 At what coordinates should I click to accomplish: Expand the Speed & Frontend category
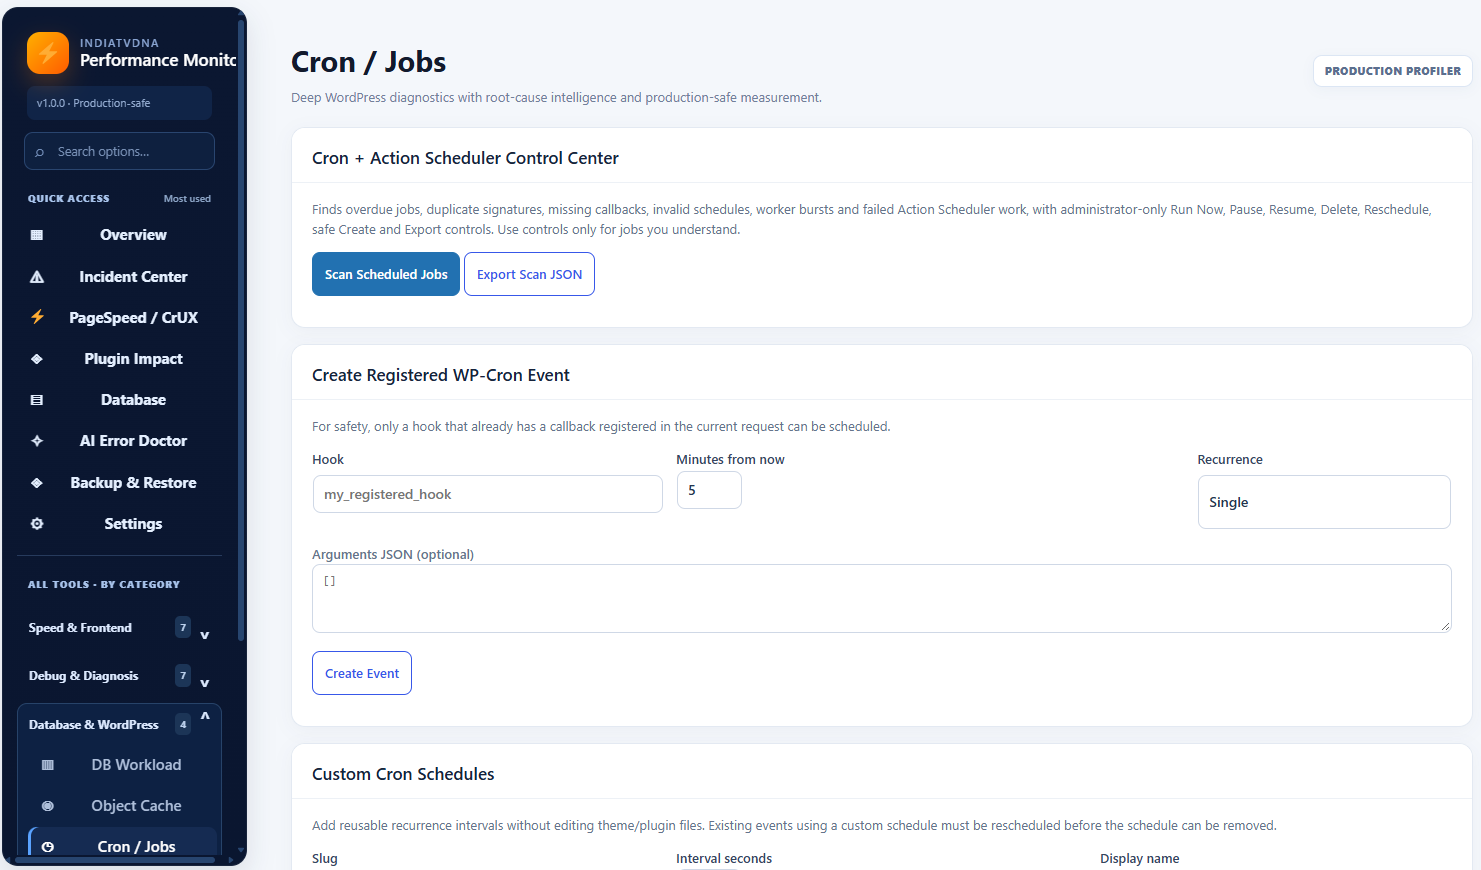120,628
